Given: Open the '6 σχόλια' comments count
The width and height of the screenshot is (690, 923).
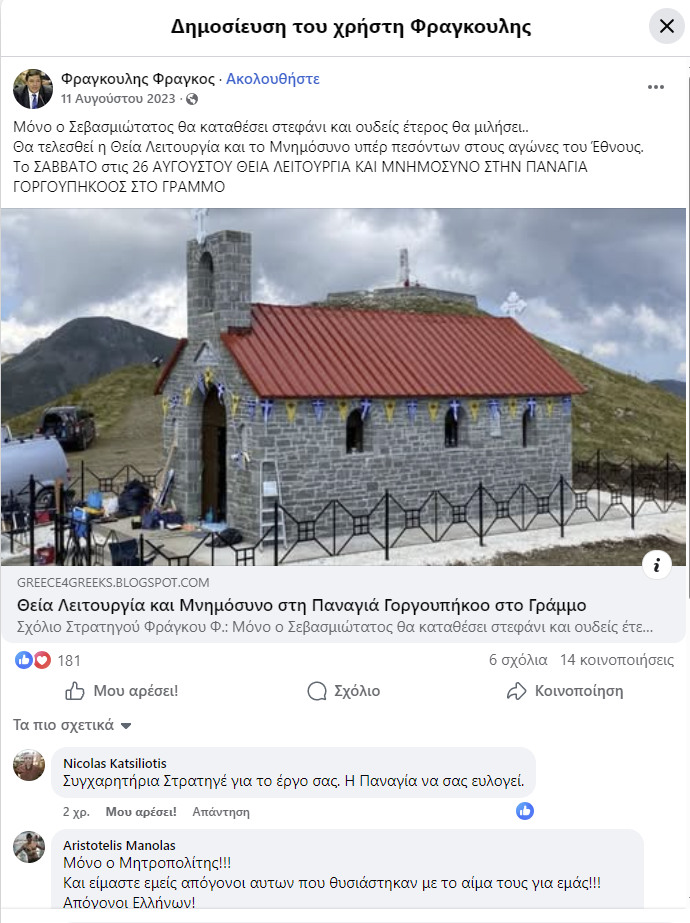Looking at the screenshot, I should tap(518, 660).
